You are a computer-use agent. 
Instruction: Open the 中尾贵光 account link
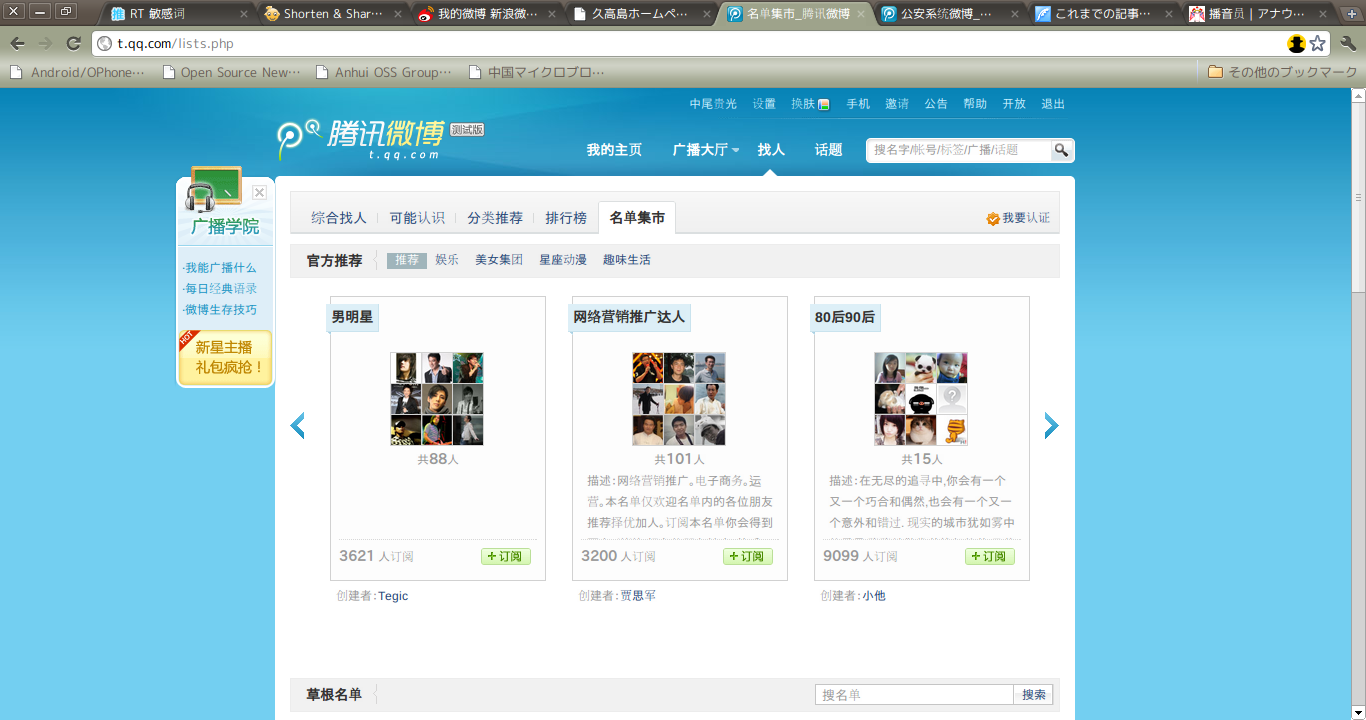tap(713, 104)
